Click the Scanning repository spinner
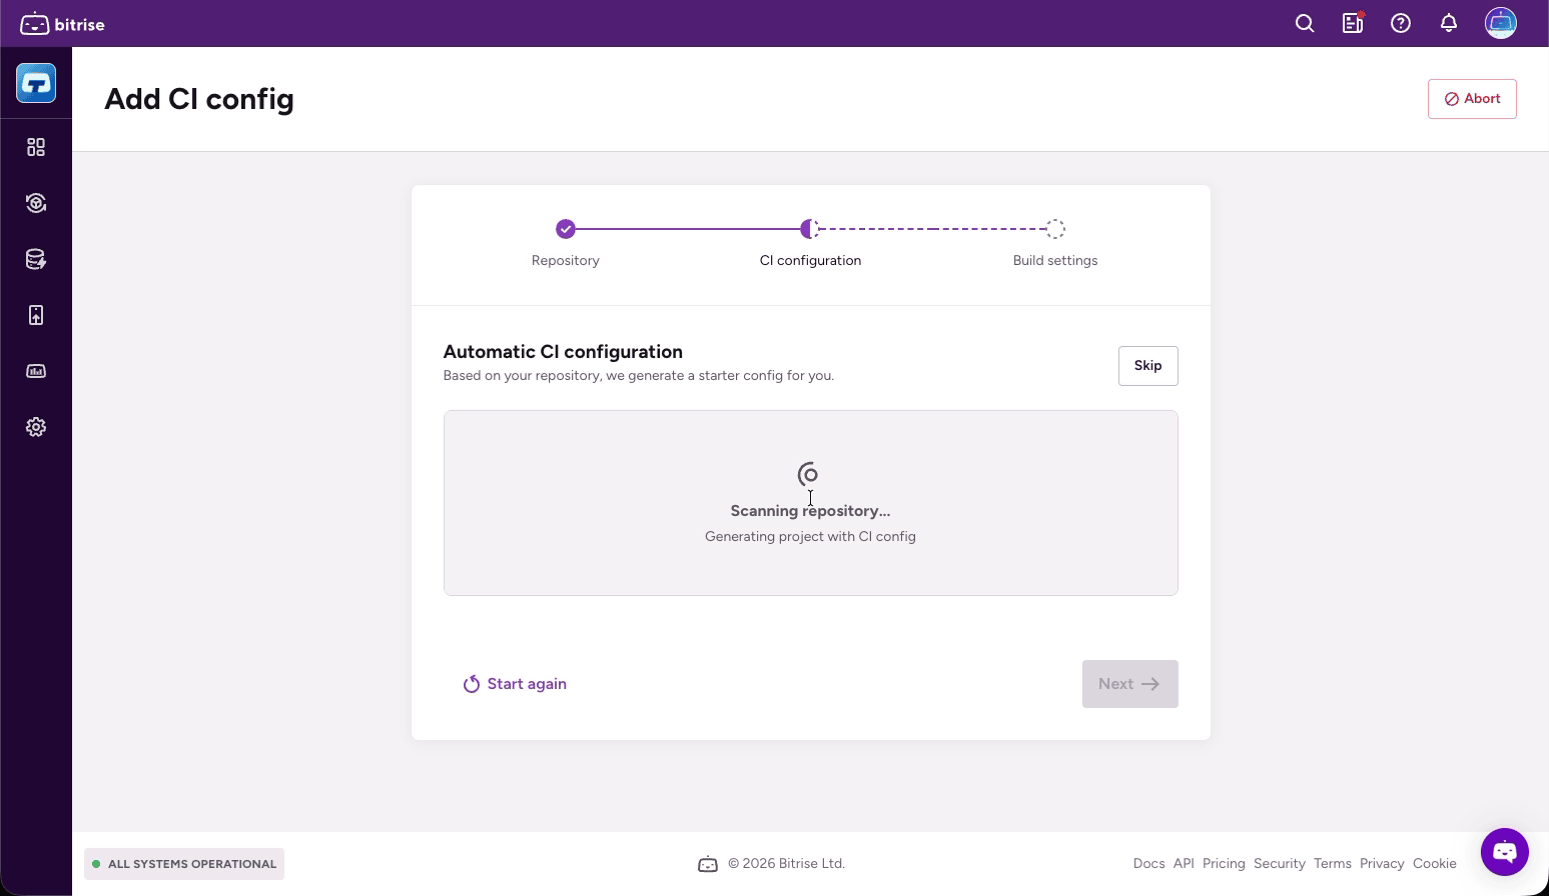 point(809,474)
